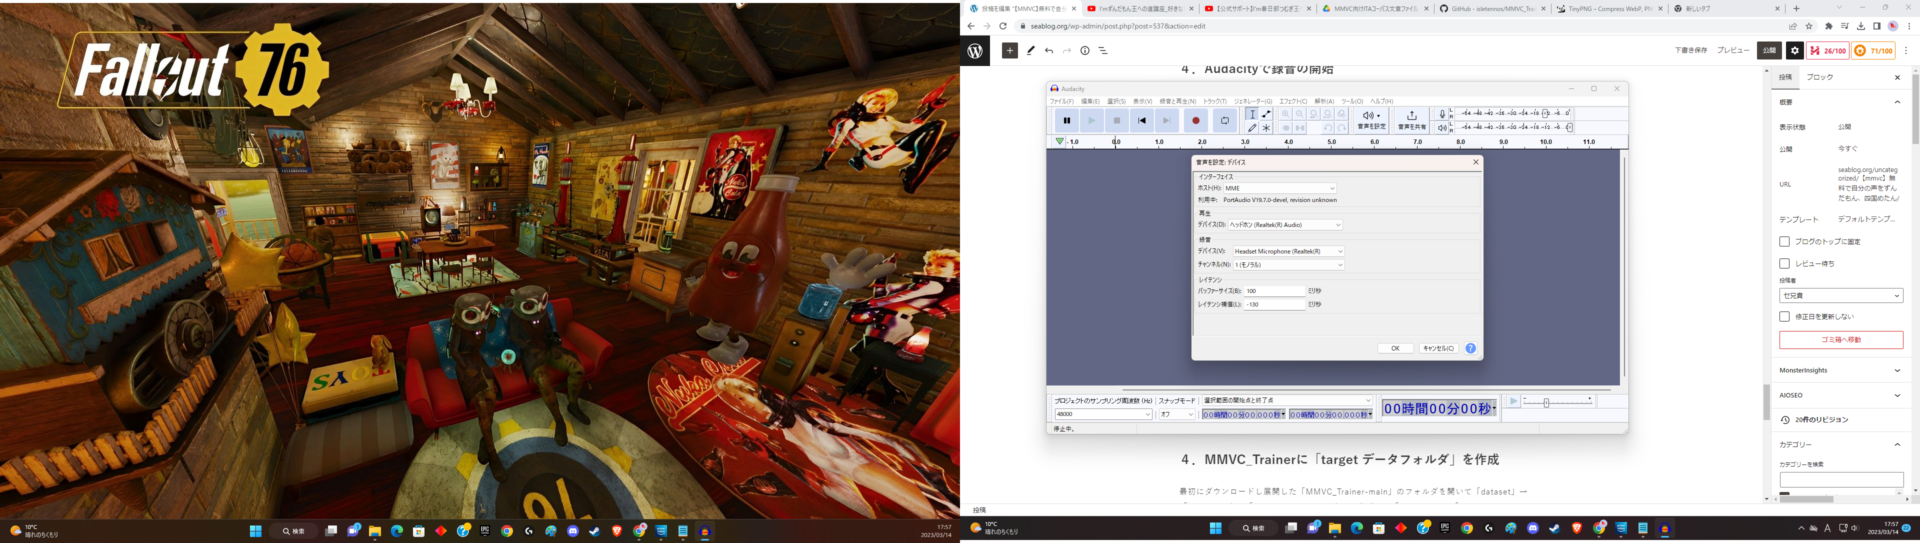Open Windows Start on the Fallout desktop taskbar
The height and width of the screenshot is (543, 1920).
[x=255, y=531]
